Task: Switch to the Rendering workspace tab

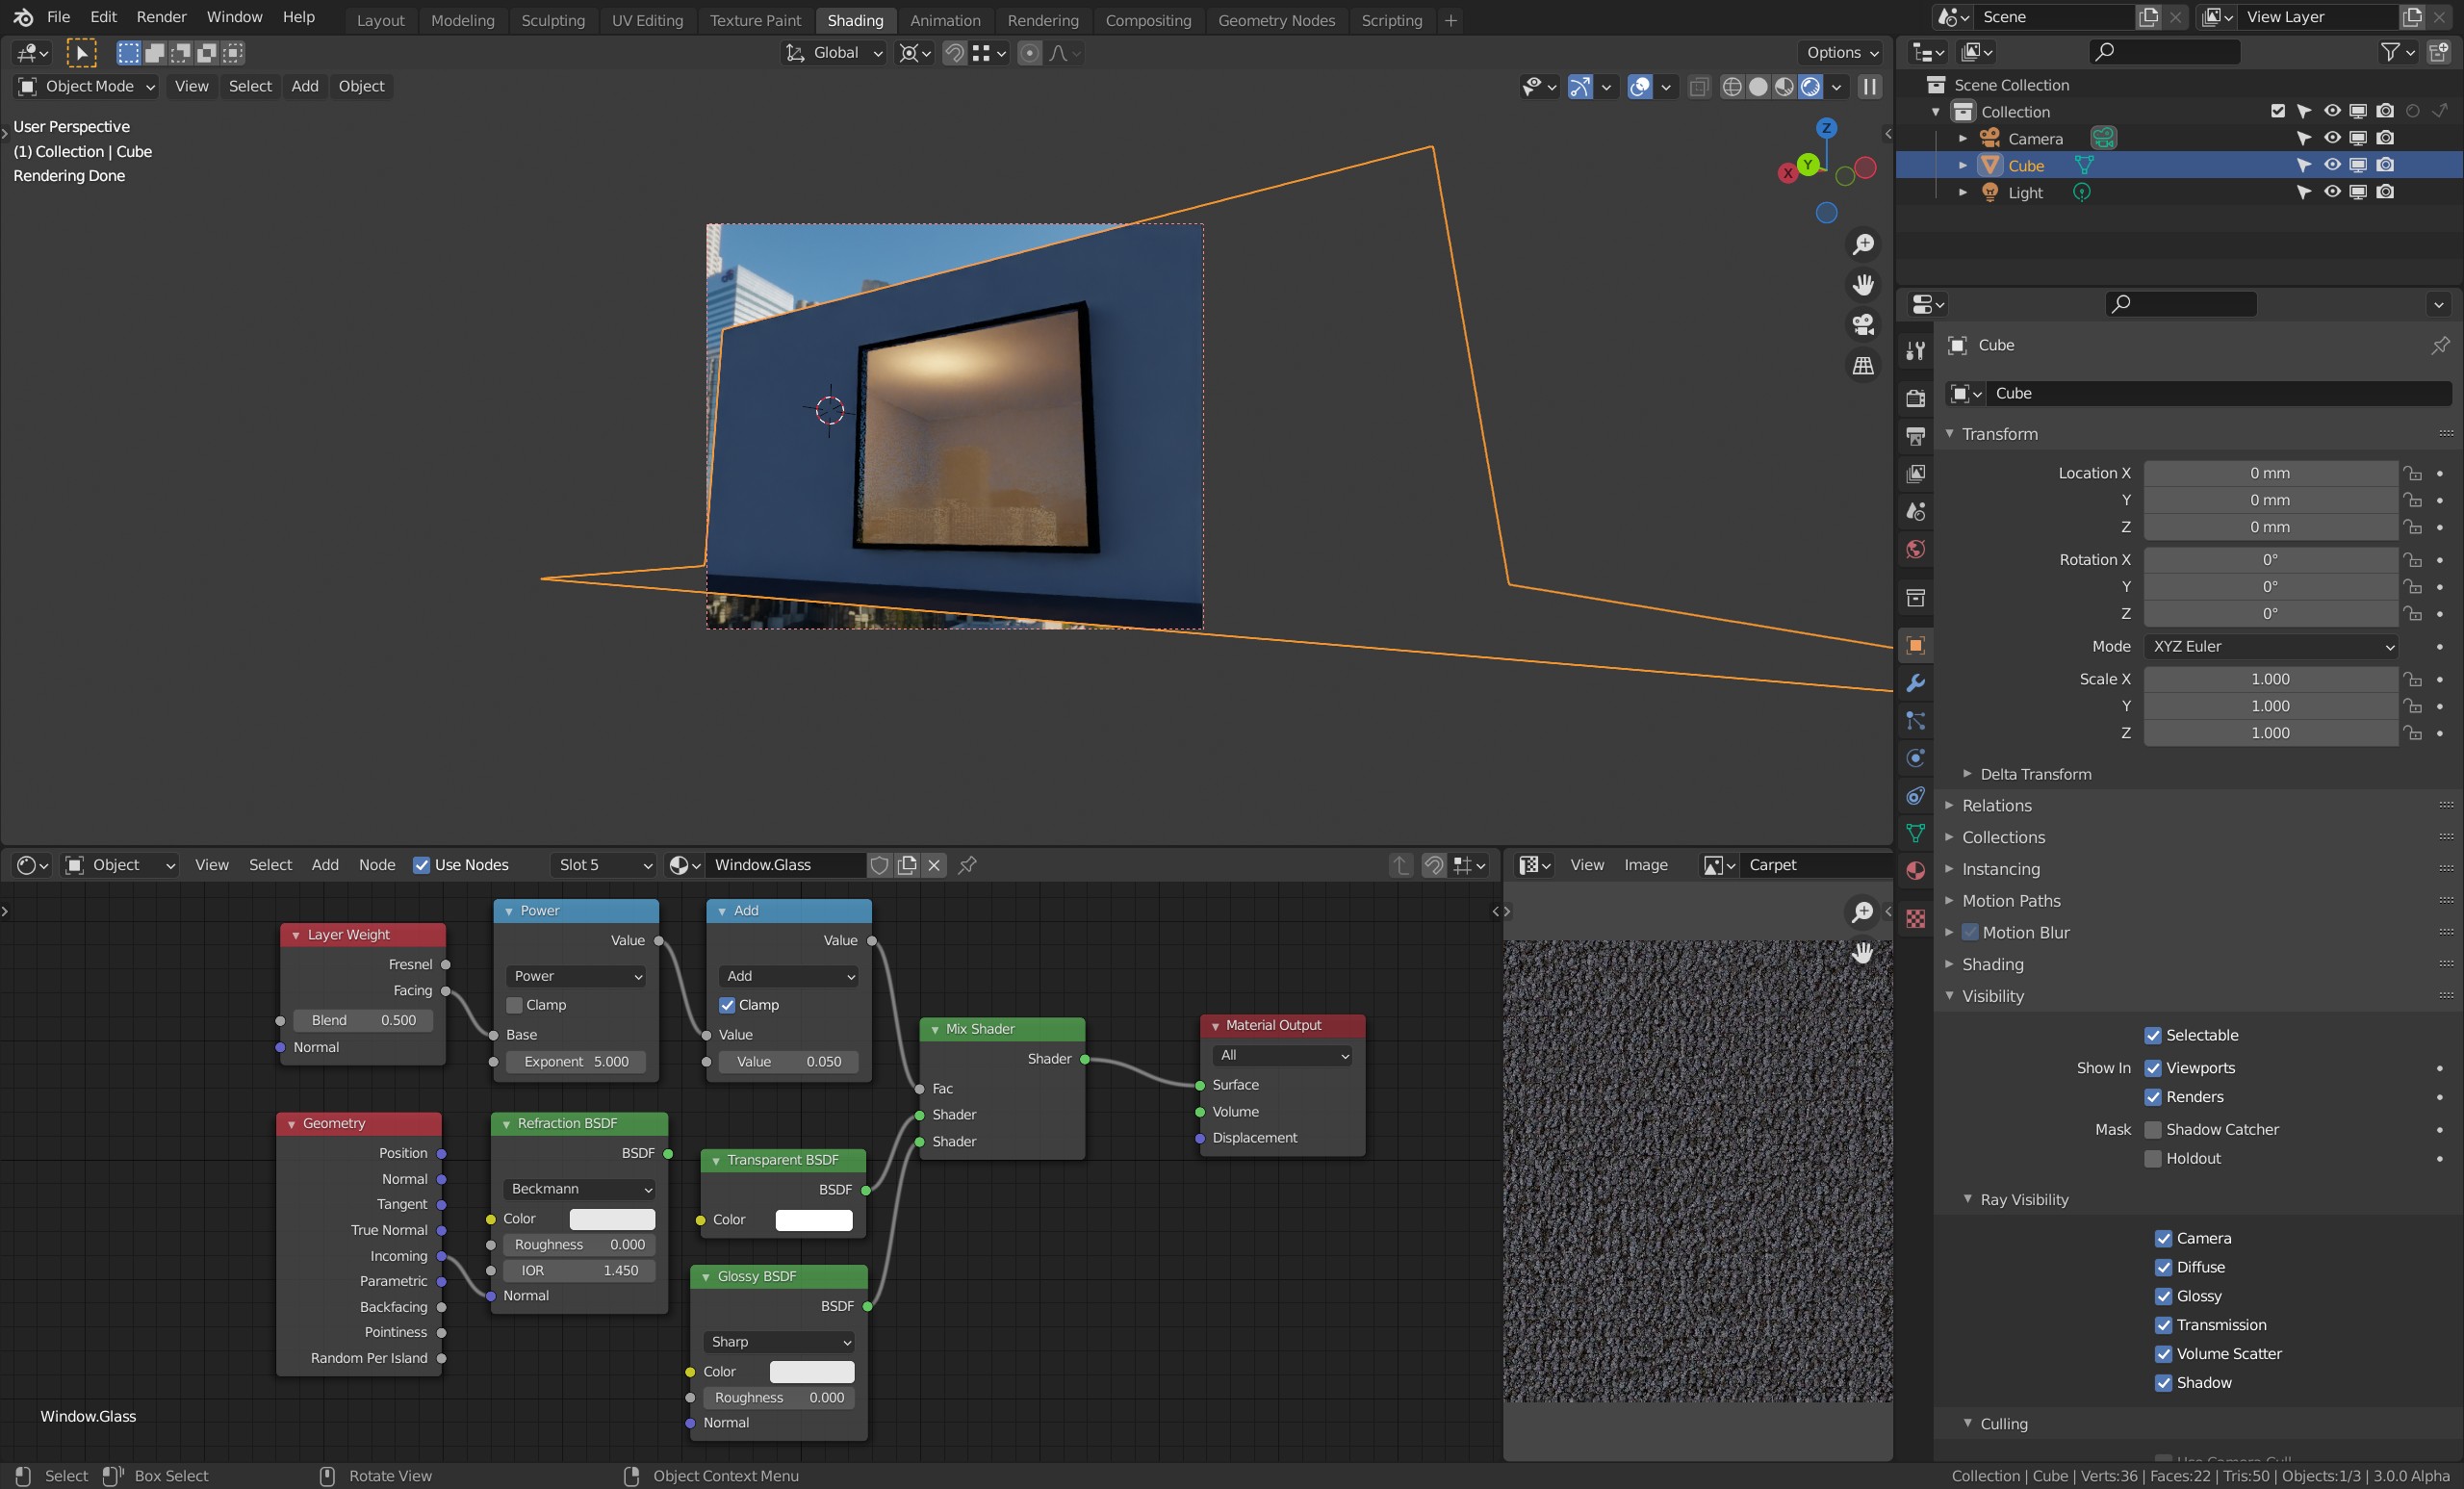Action: tap(1043, 20)
